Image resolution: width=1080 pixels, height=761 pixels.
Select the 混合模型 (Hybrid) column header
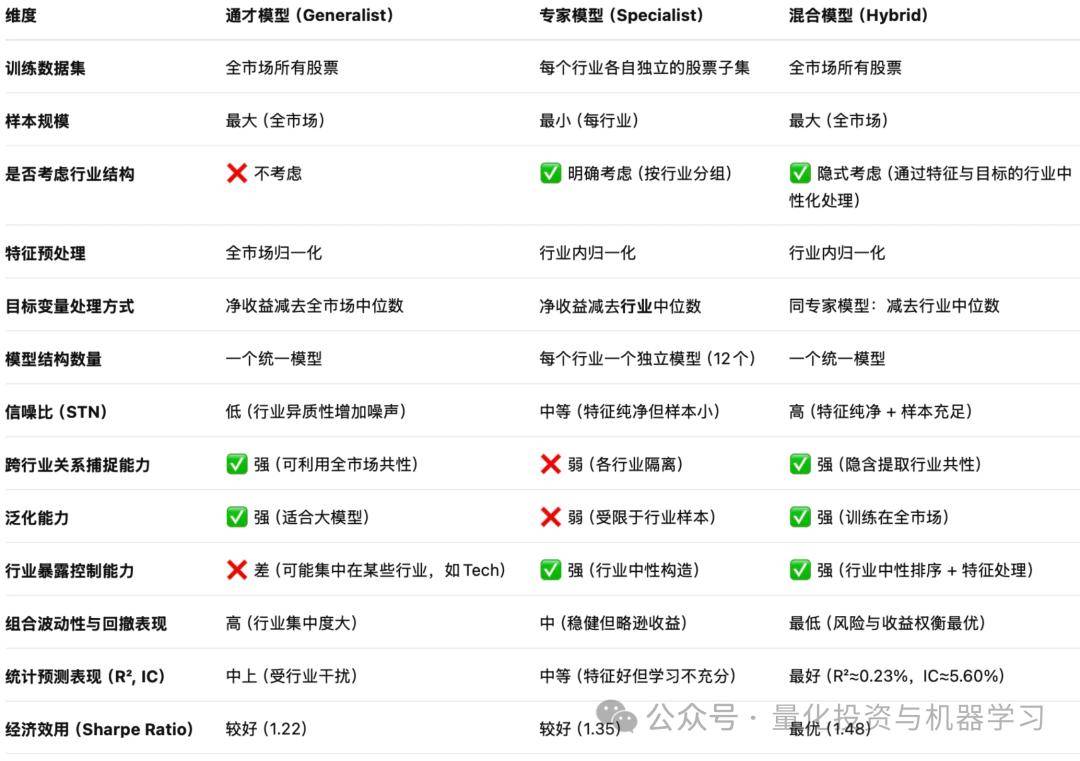(x=858, y=15)
